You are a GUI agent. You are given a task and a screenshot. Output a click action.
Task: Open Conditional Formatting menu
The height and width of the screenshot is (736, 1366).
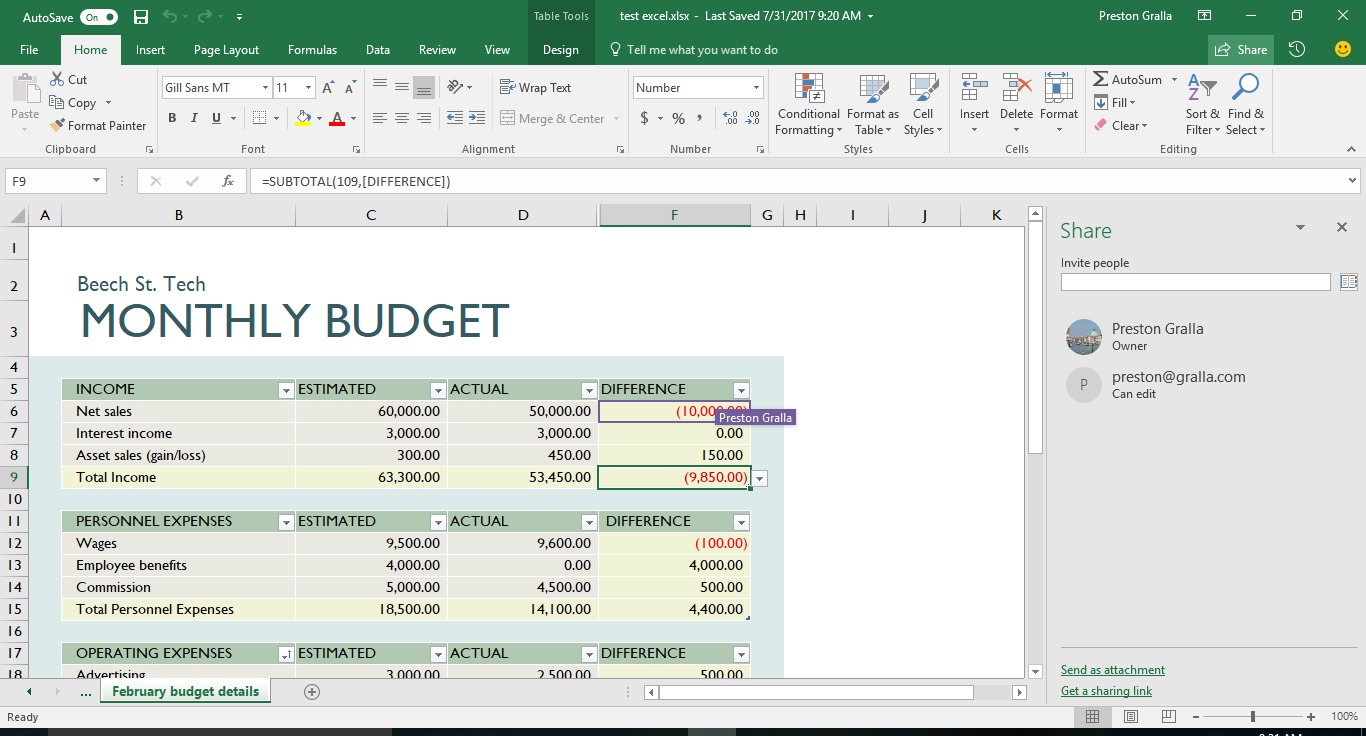(x=809, y=104)
